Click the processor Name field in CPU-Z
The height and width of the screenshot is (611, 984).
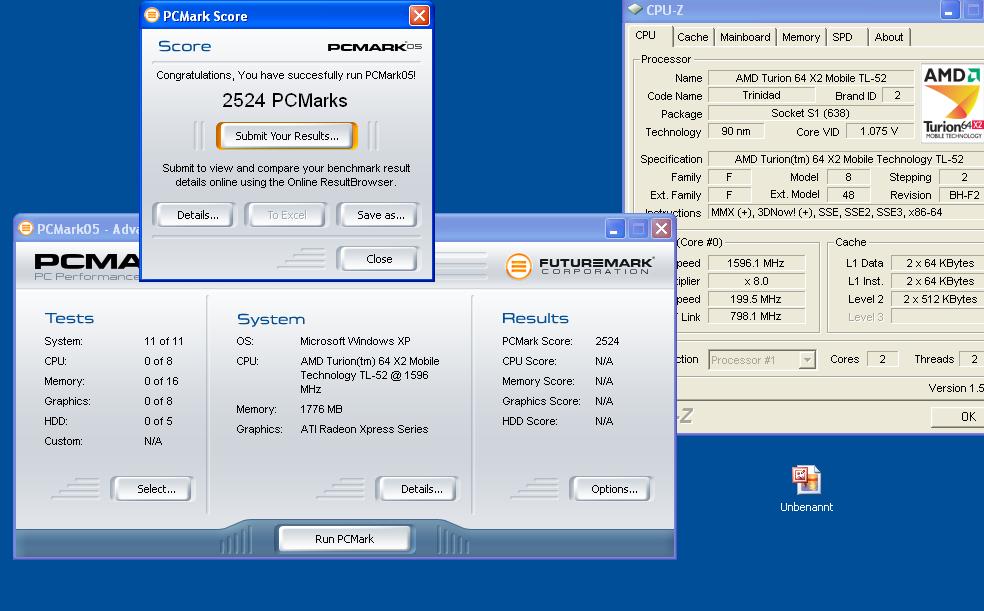[811, 78]
